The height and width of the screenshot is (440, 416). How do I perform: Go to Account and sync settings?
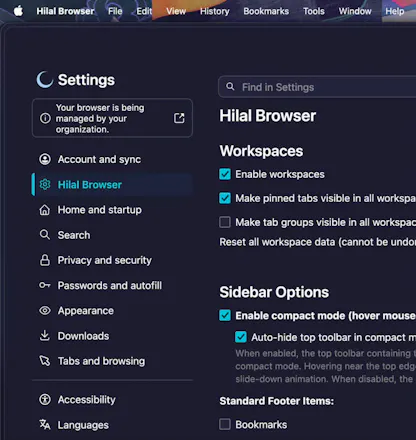pos(112,159)
